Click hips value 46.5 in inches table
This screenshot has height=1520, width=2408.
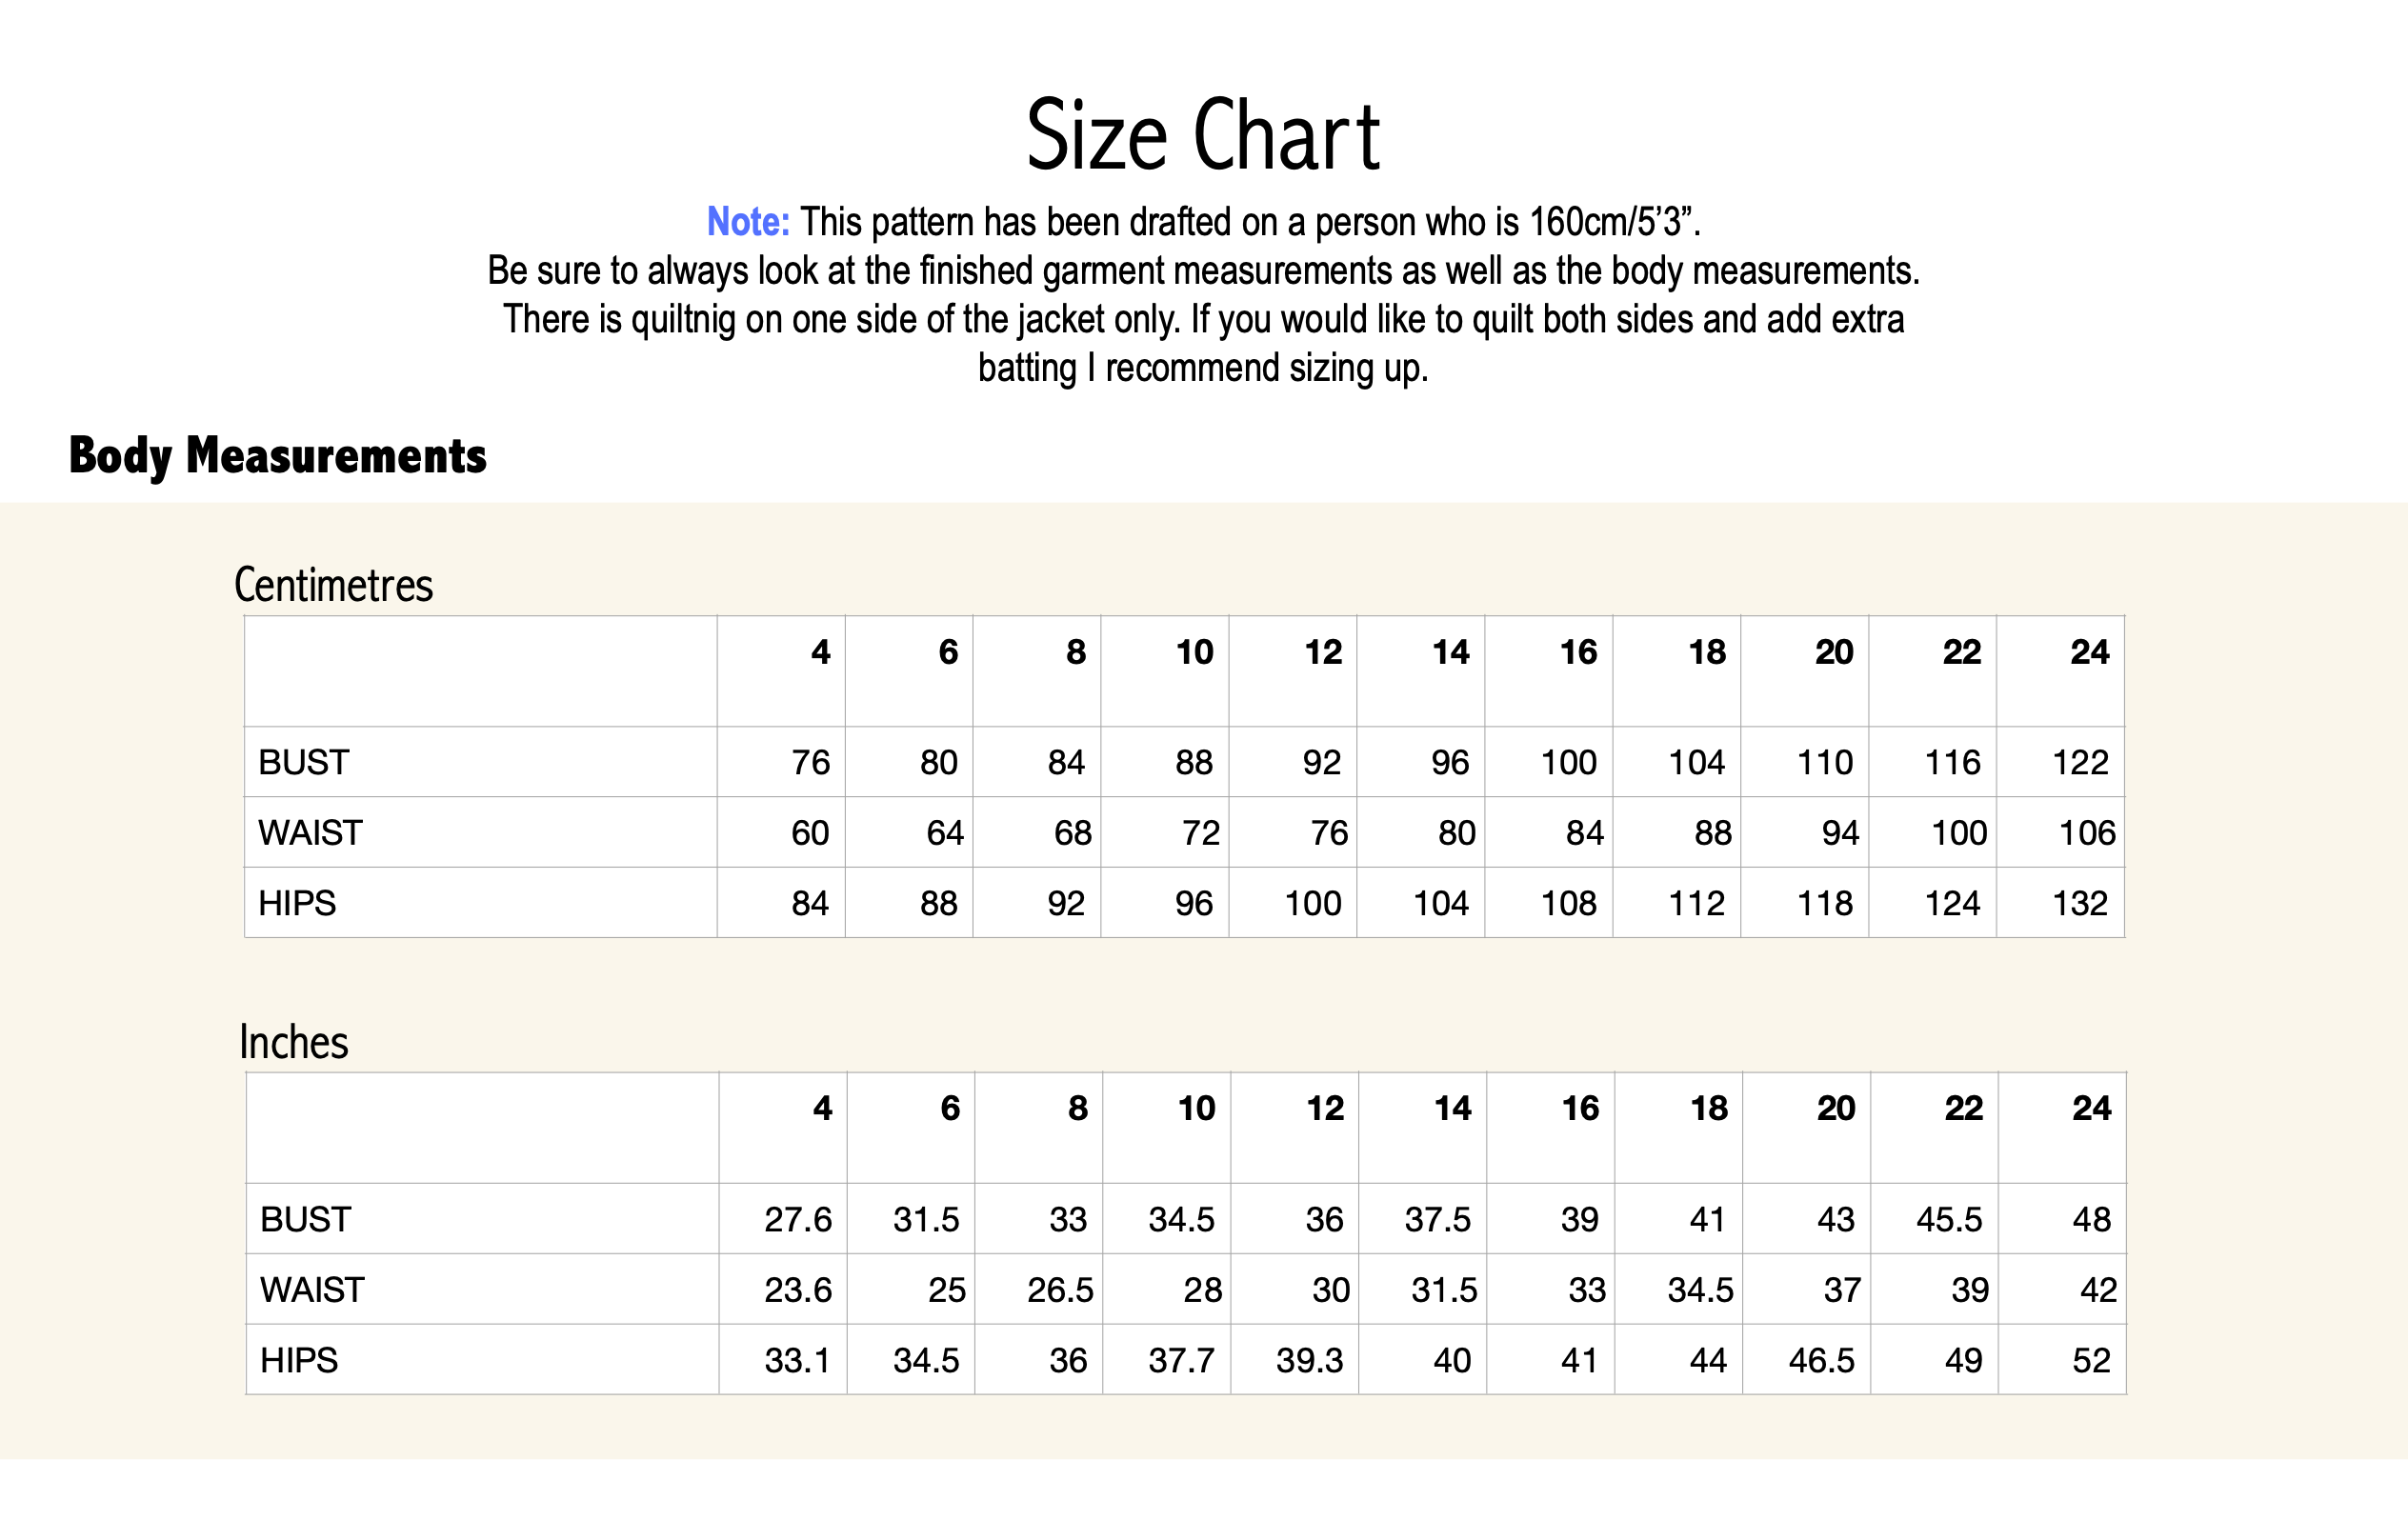(x=1821, y=1361)
